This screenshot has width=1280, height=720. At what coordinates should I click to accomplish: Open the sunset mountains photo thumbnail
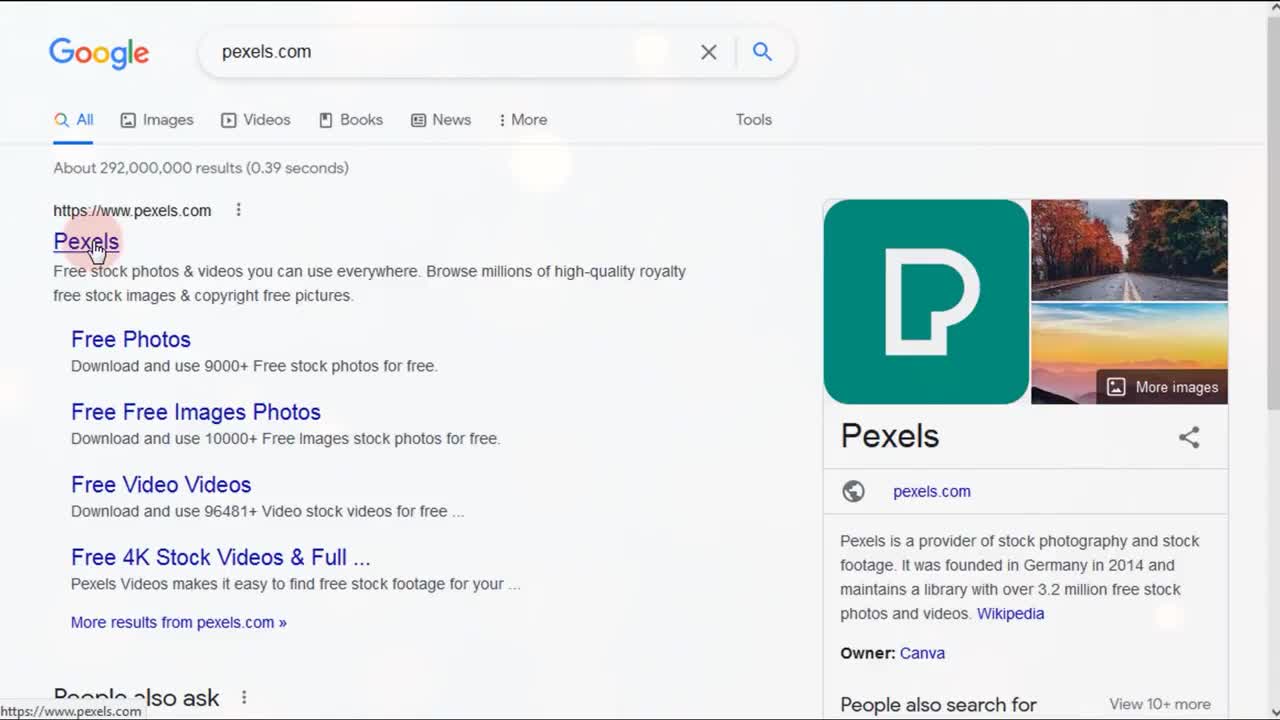tap(1129, 354)
